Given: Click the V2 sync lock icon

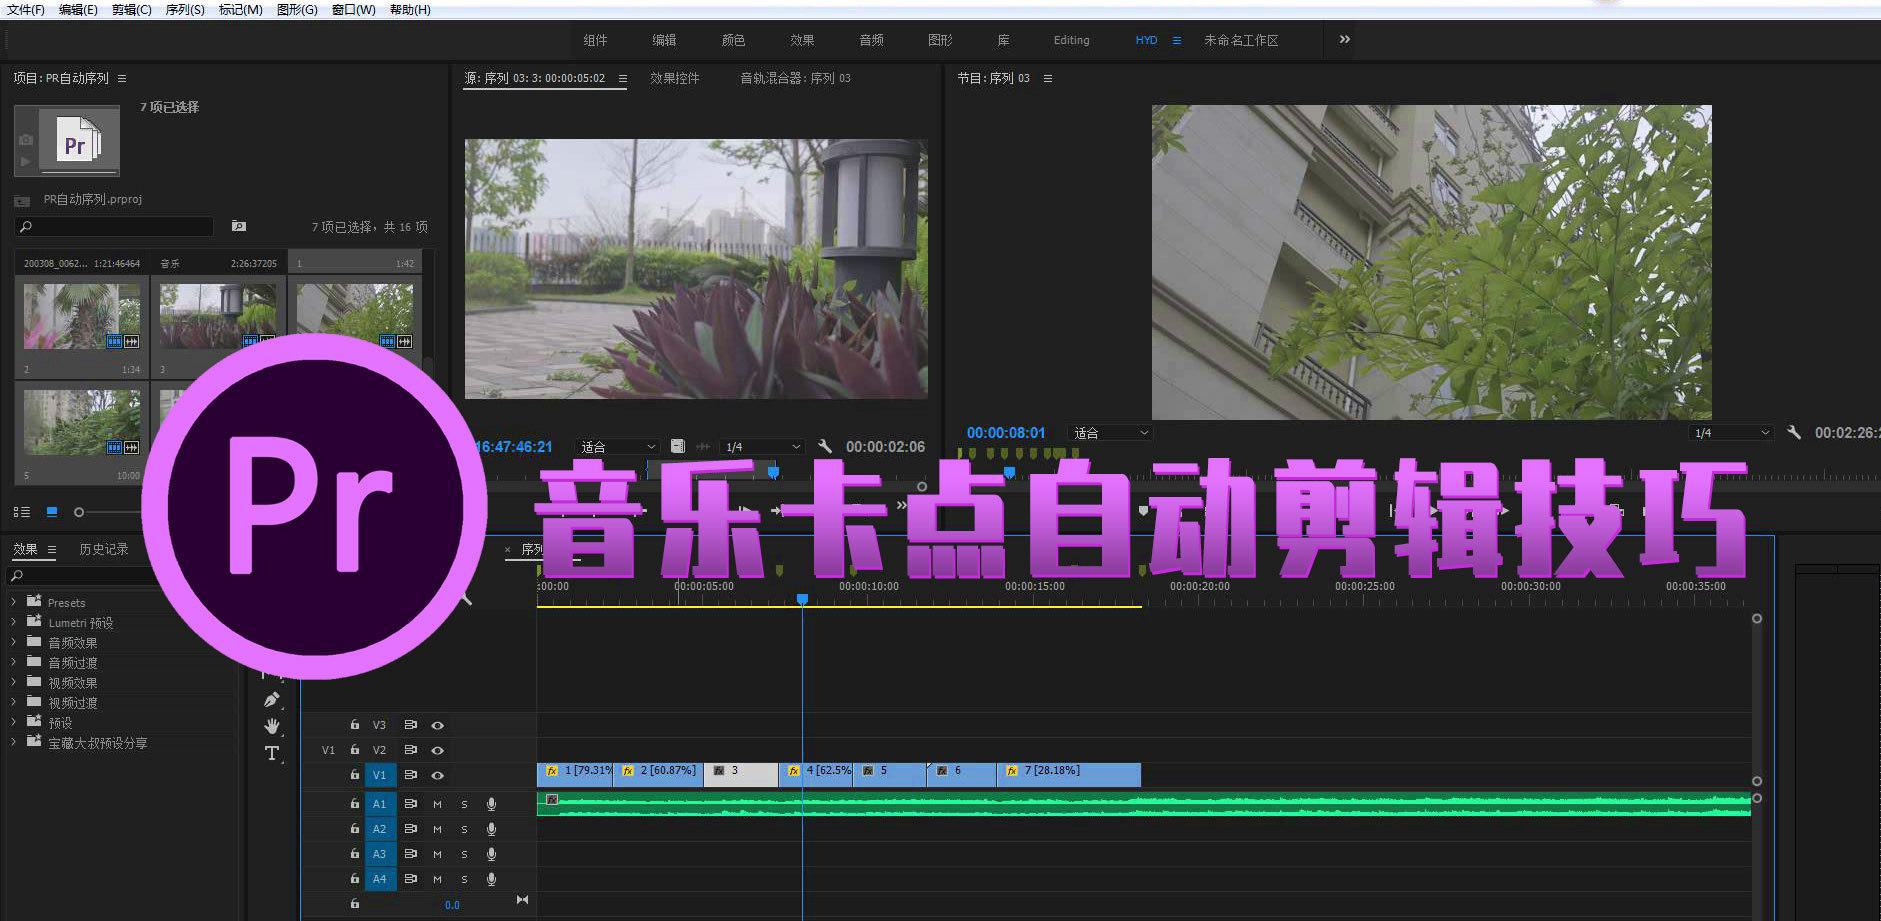Looking at the screenshot, I should tap(410, 750).
